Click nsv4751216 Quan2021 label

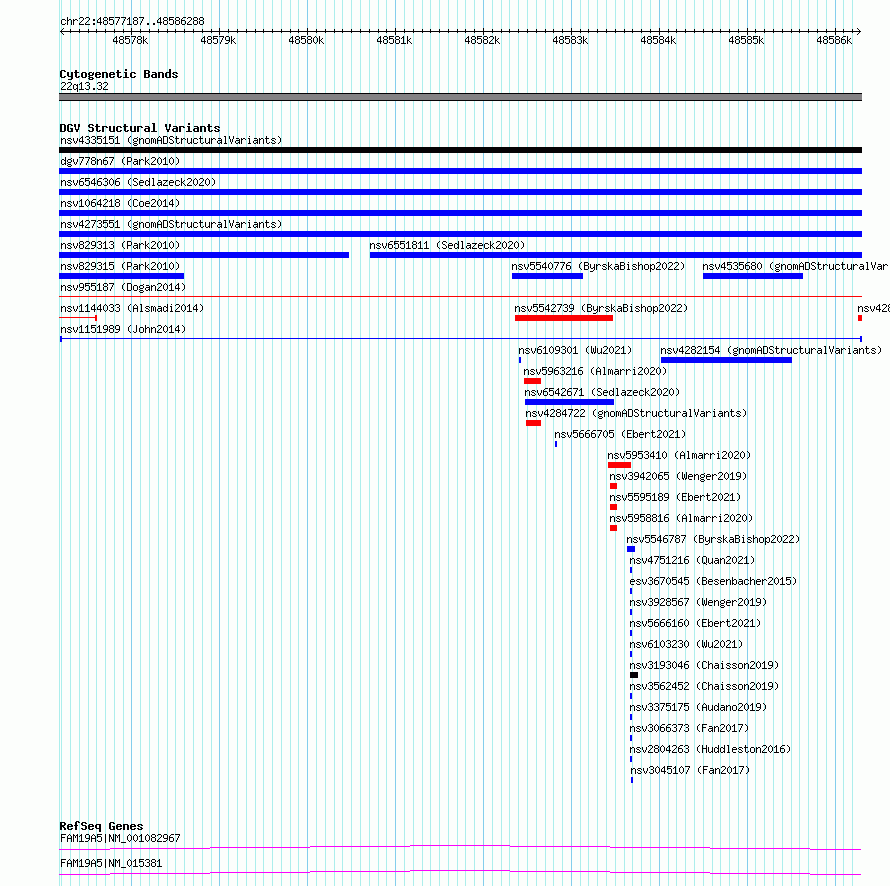pos(692,560)
